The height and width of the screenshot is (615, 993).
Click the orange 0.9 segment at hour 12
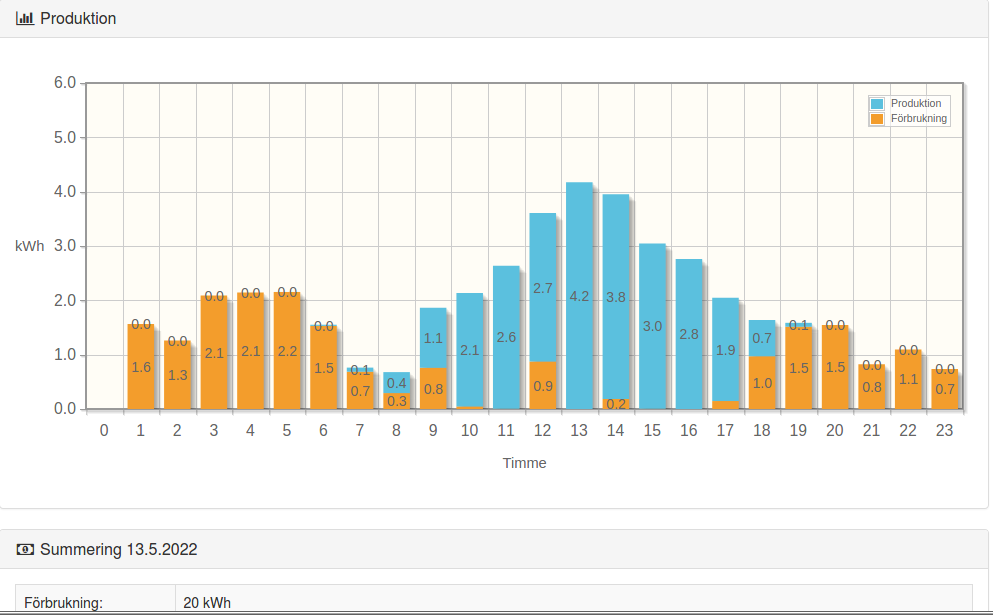542,385
